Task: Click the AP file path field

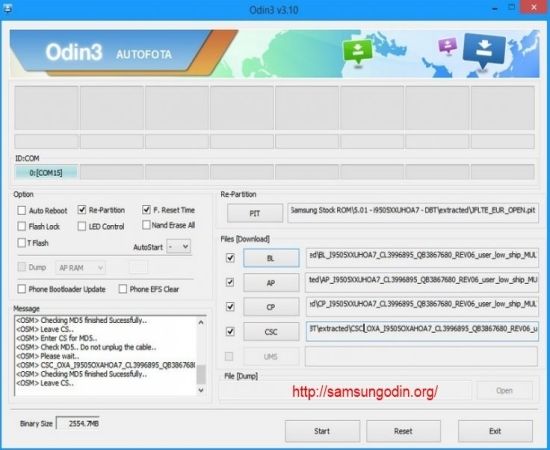Action: pyautogui.click(x=422, y=282)
